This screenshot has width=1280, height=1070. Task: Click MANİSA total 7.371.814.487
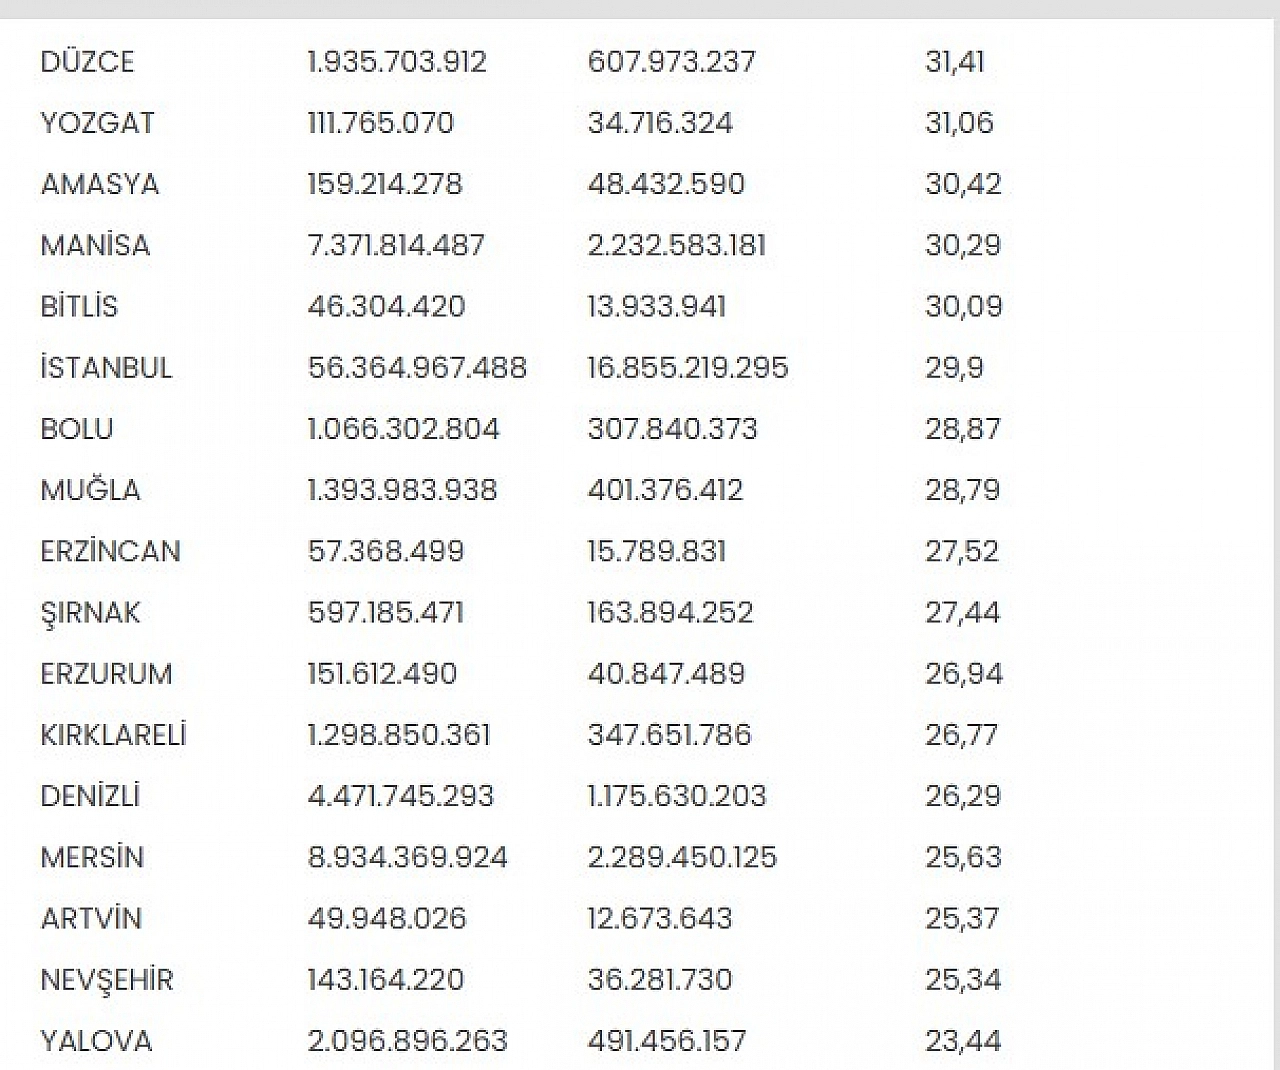(x=396, y=245)
